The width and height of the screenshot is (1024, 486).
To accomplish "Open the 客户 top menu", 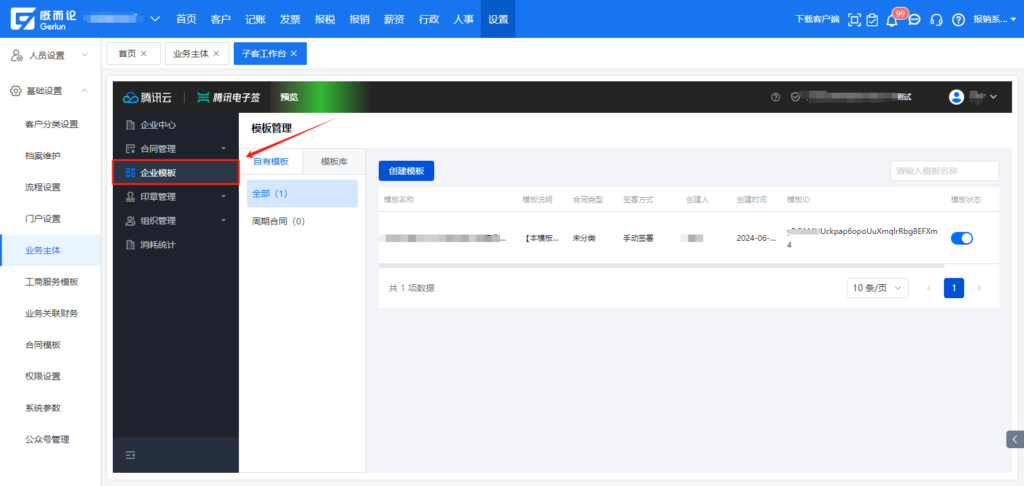I will pyautogui.click(x=221, y=19).
